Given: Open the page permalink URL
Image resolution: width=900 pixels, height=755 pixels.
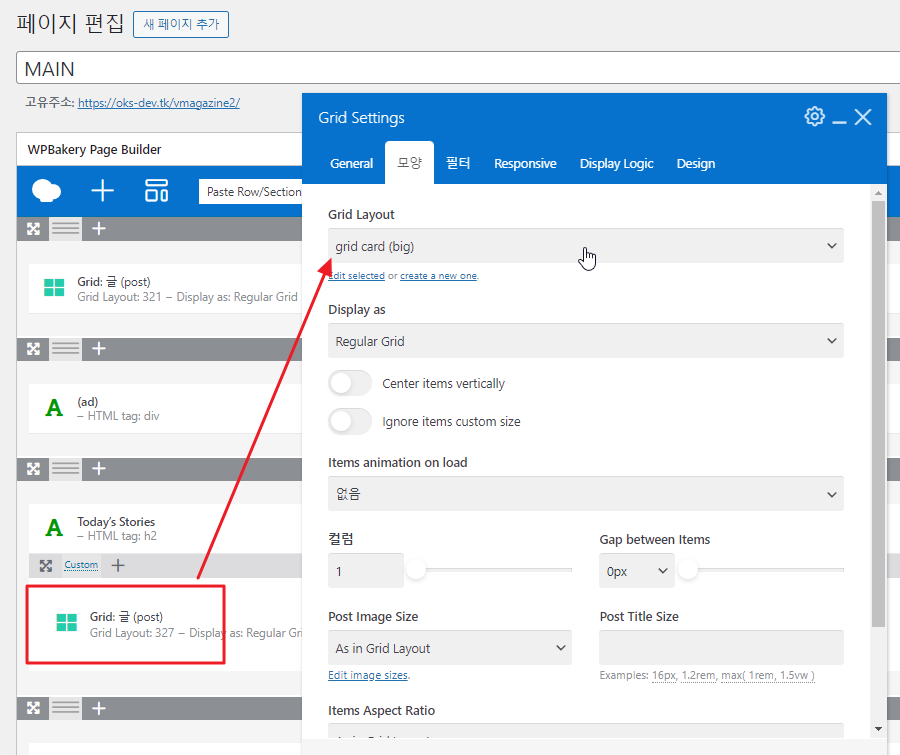Looking at the screenshot, I should click(159, 103).
